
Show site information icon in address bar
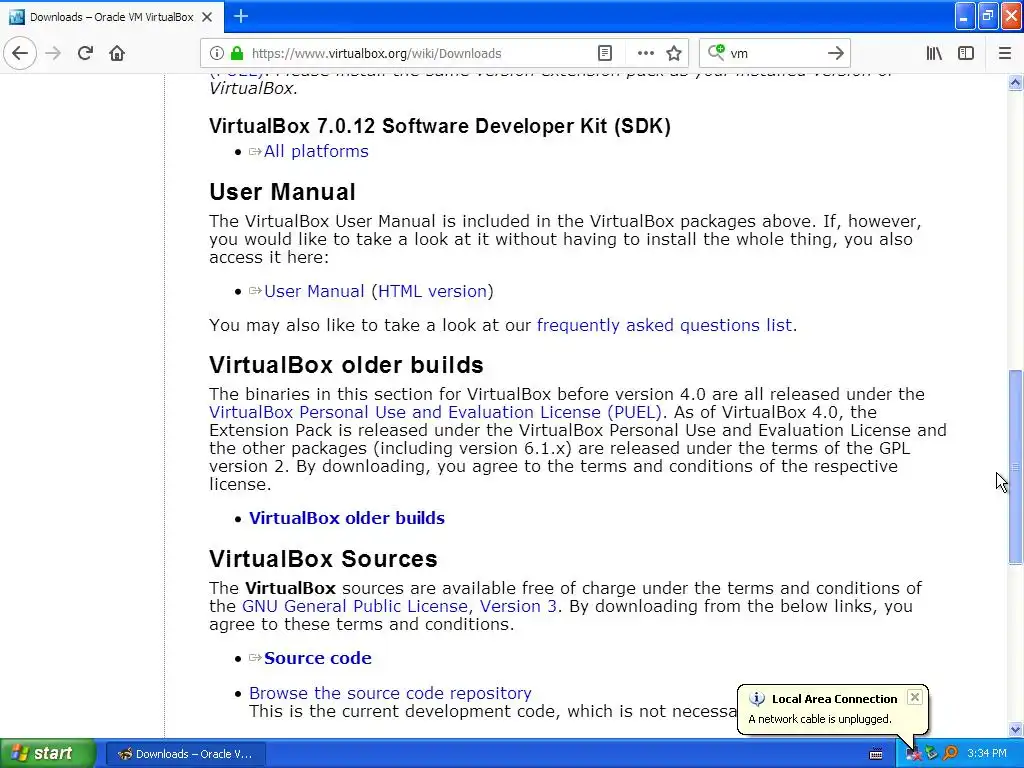tap(216, 53)
